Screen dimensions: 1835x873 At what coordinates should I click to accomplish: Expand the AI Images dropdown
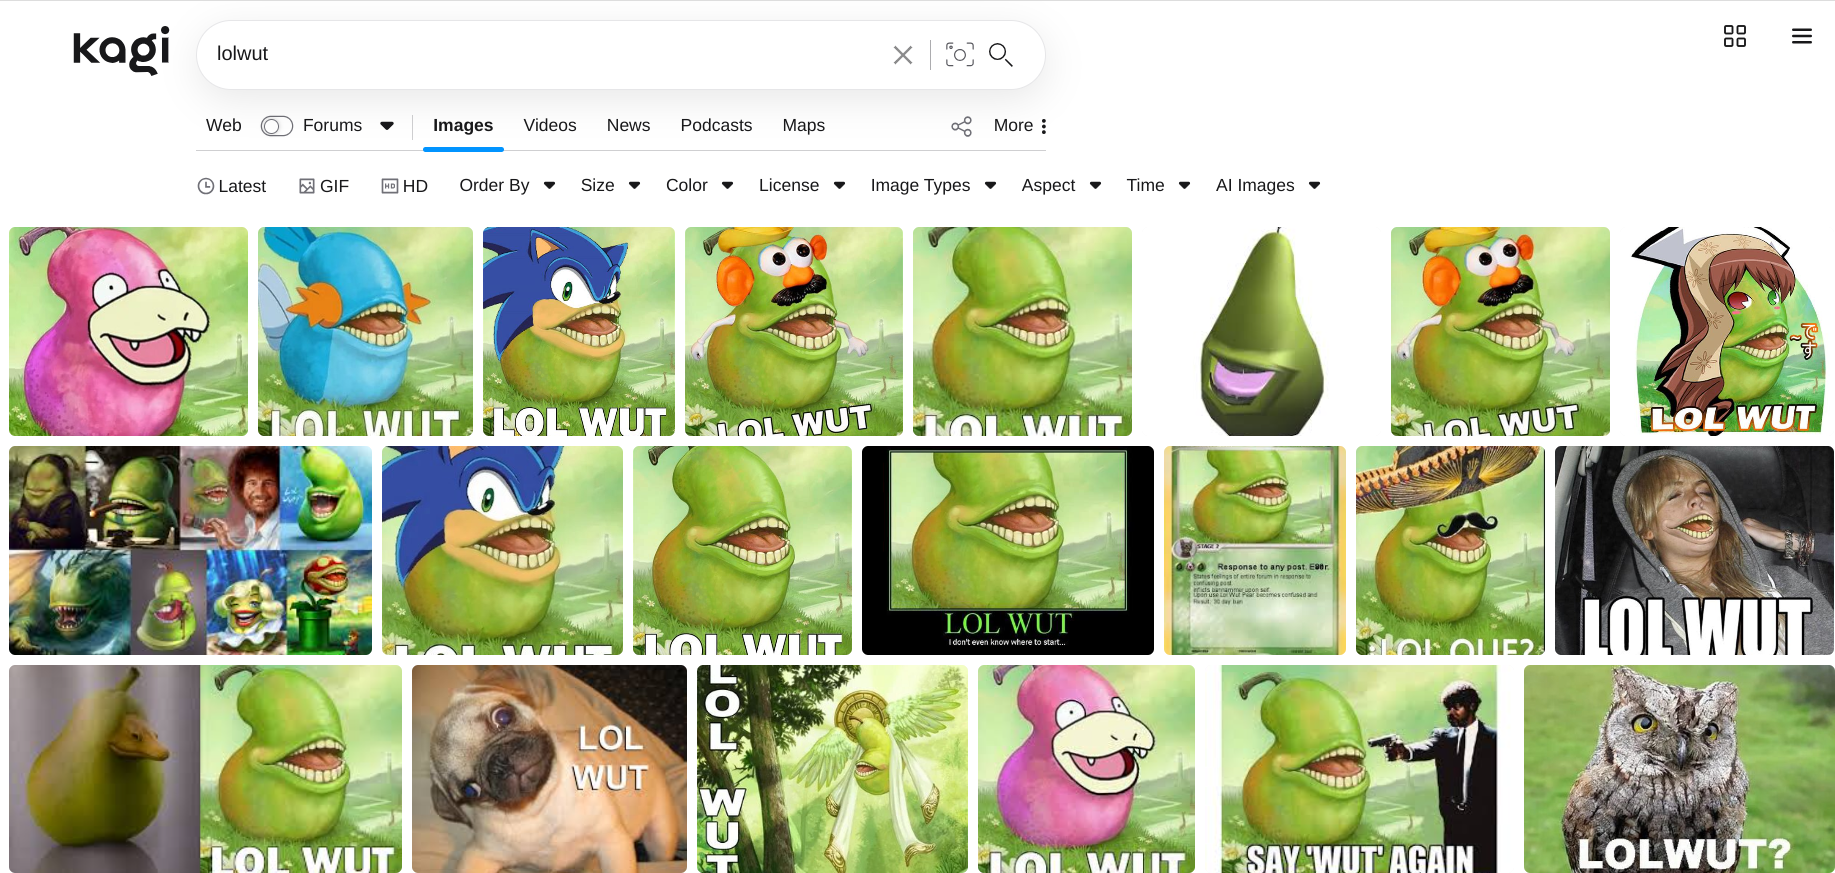[1268, 186]
